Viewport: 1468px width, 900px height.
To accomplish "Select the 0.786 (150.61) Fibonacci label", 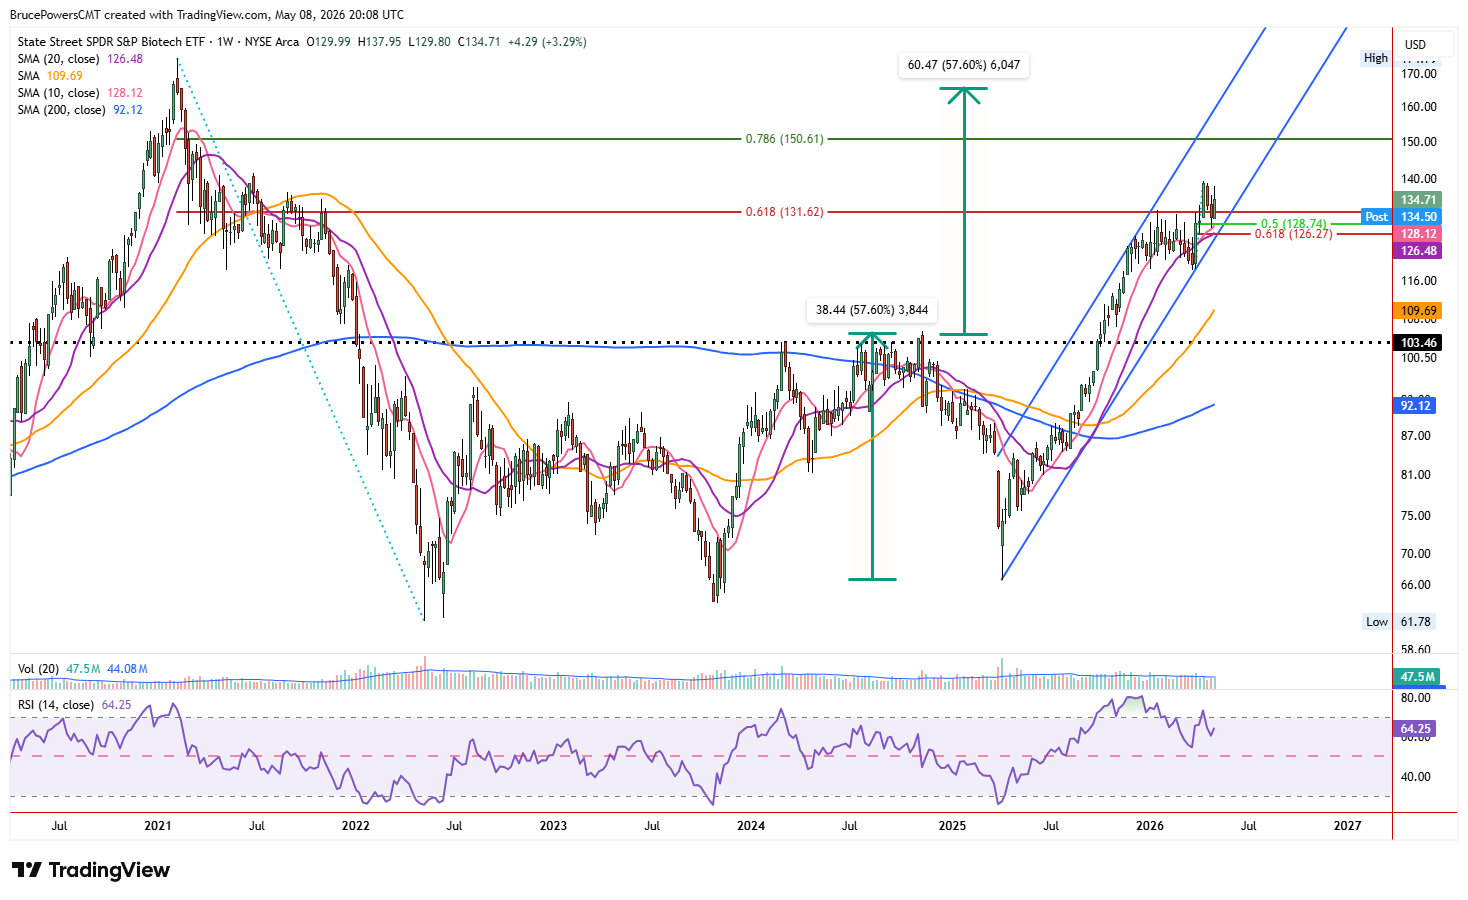I will click(x=785, y=139).
